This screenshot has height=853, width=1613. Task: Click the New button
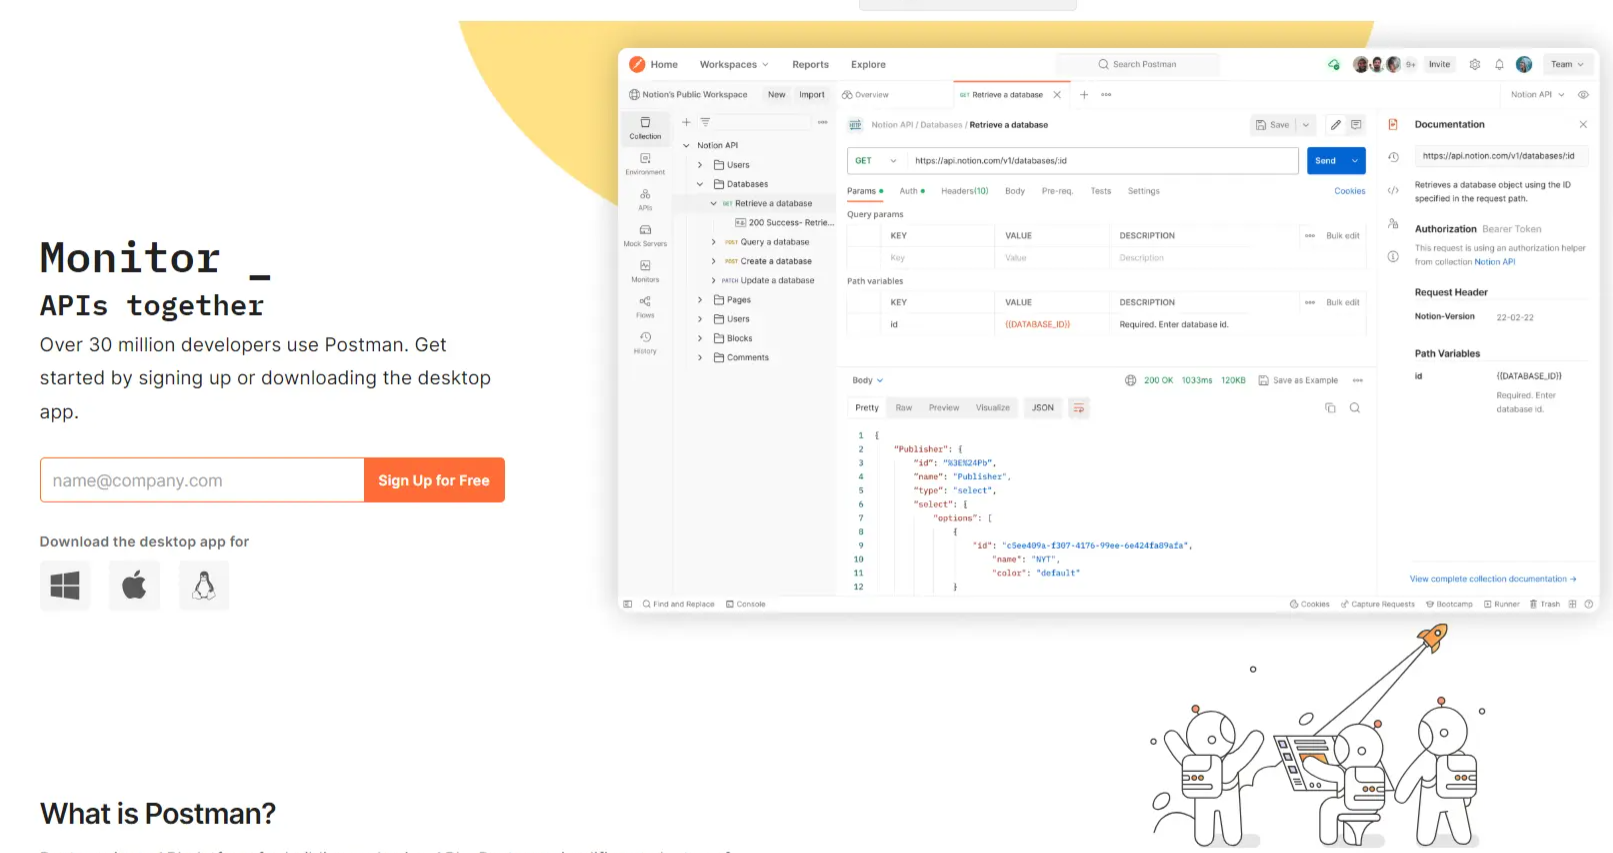tap(776, 95)
